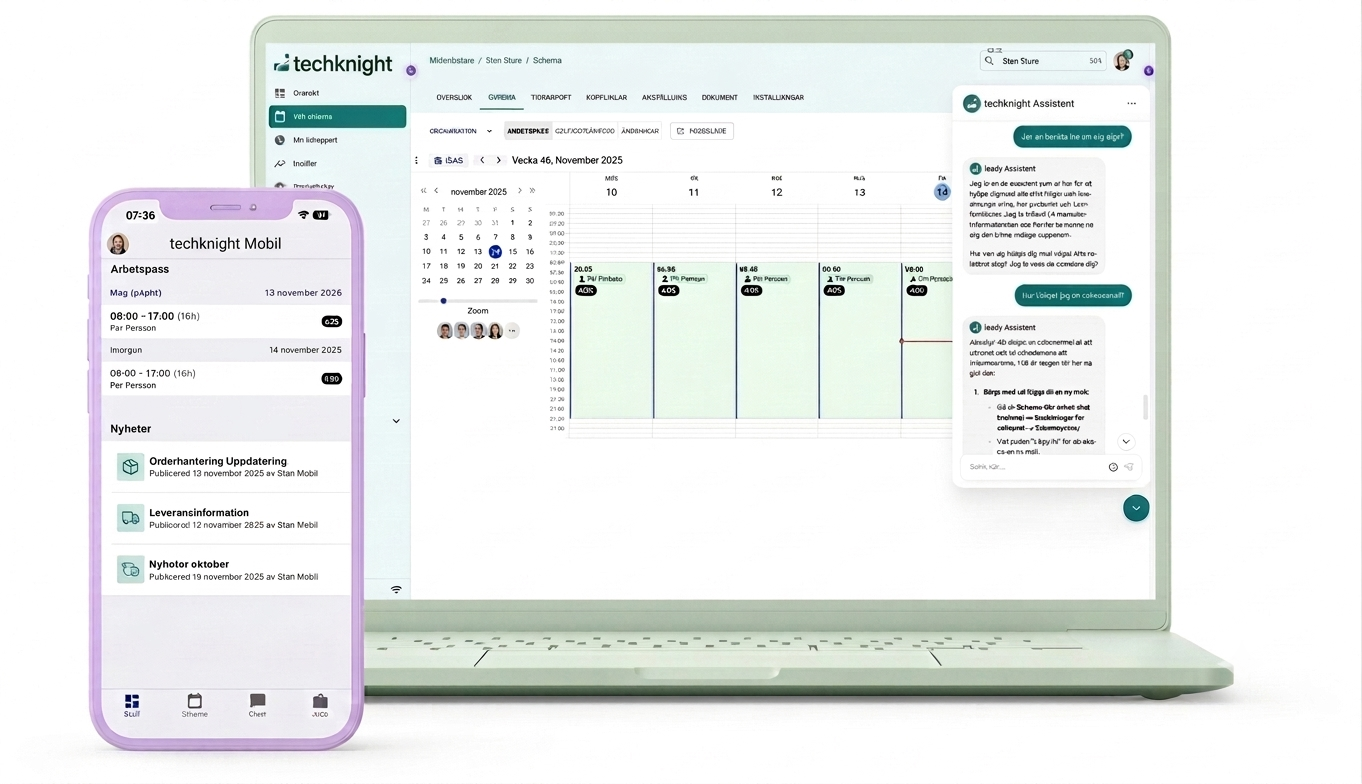The image size is (1362, 784).
Task: Click the first teal user message bubble
Action: pyautogui.click(x=1072, y=136)
